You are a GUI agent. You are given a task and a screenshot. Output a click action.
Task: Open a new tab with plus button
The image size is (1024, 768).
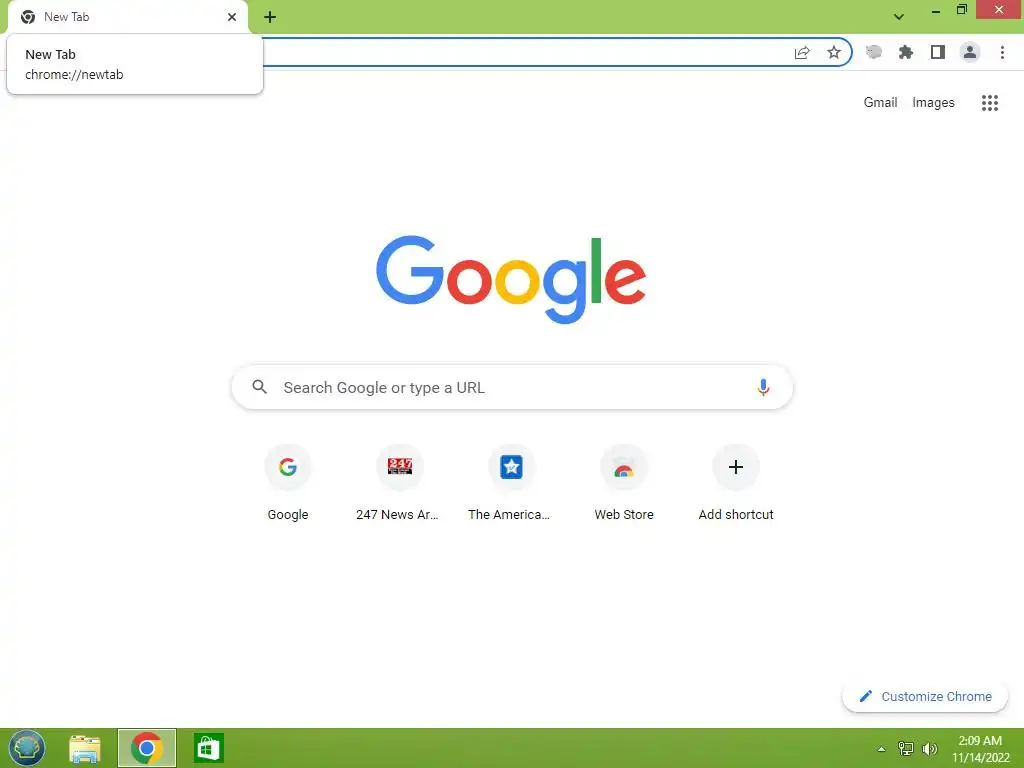click(270, 17)
